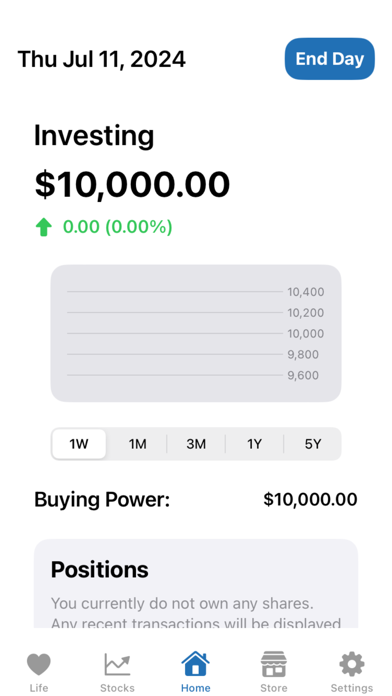Viewport: 392px width, 696px height.
Task: Open the Settings gear icon
Action: point(352,664)
